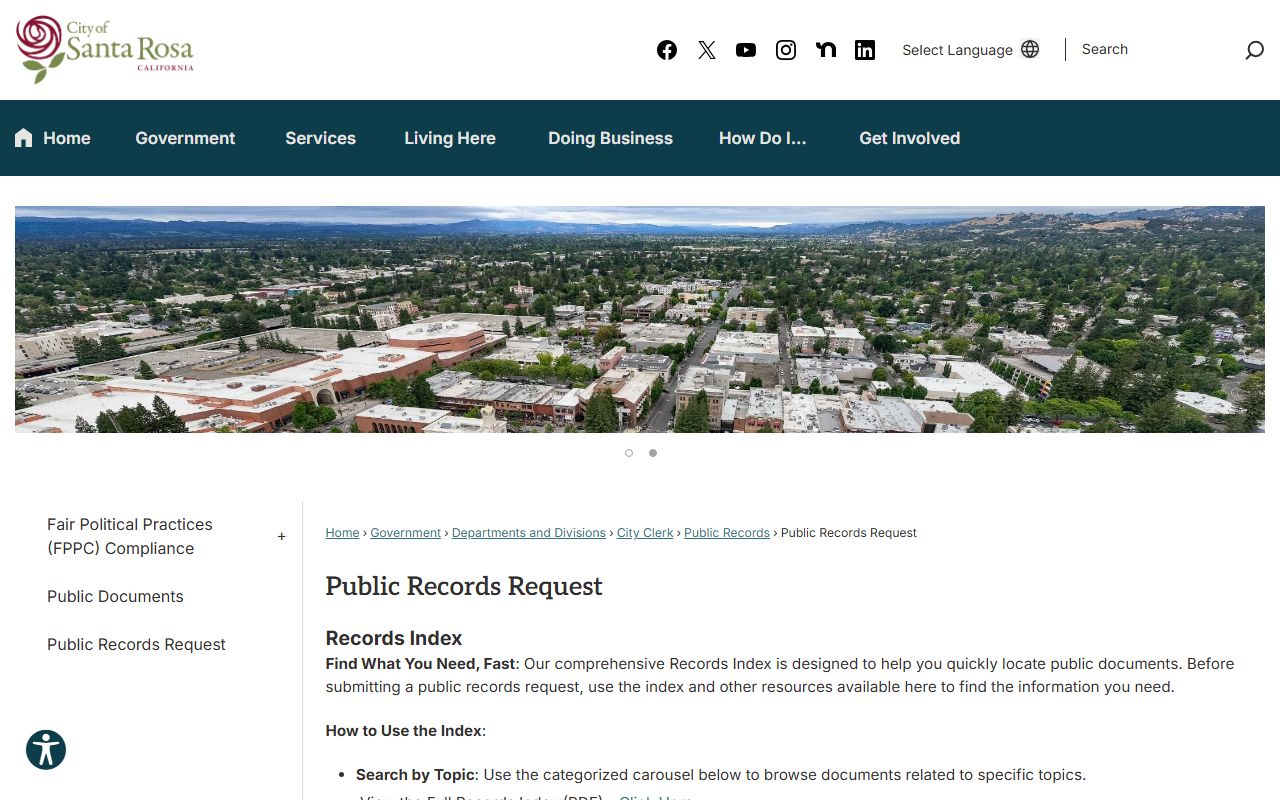1280x800 pixels.
Task: Open the Instagram icon
Action: [x=786, y=50]
